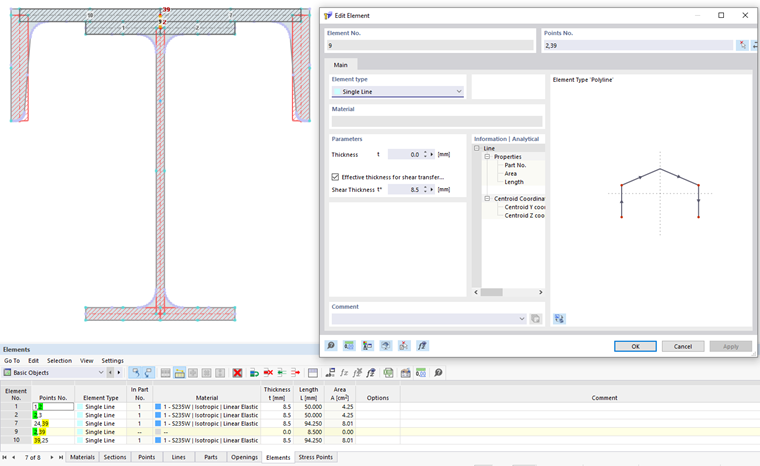Click the magnifier search icon in Elements toolbar
The image size is (760, 466).
click(438, 373)
